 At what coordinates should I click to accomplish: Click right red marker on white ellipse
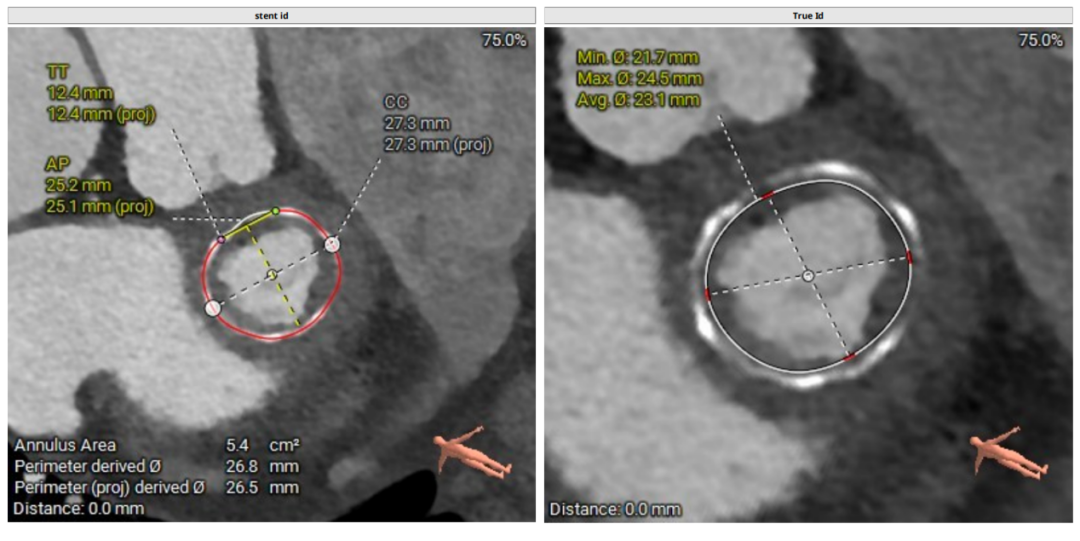click(910, 257)
